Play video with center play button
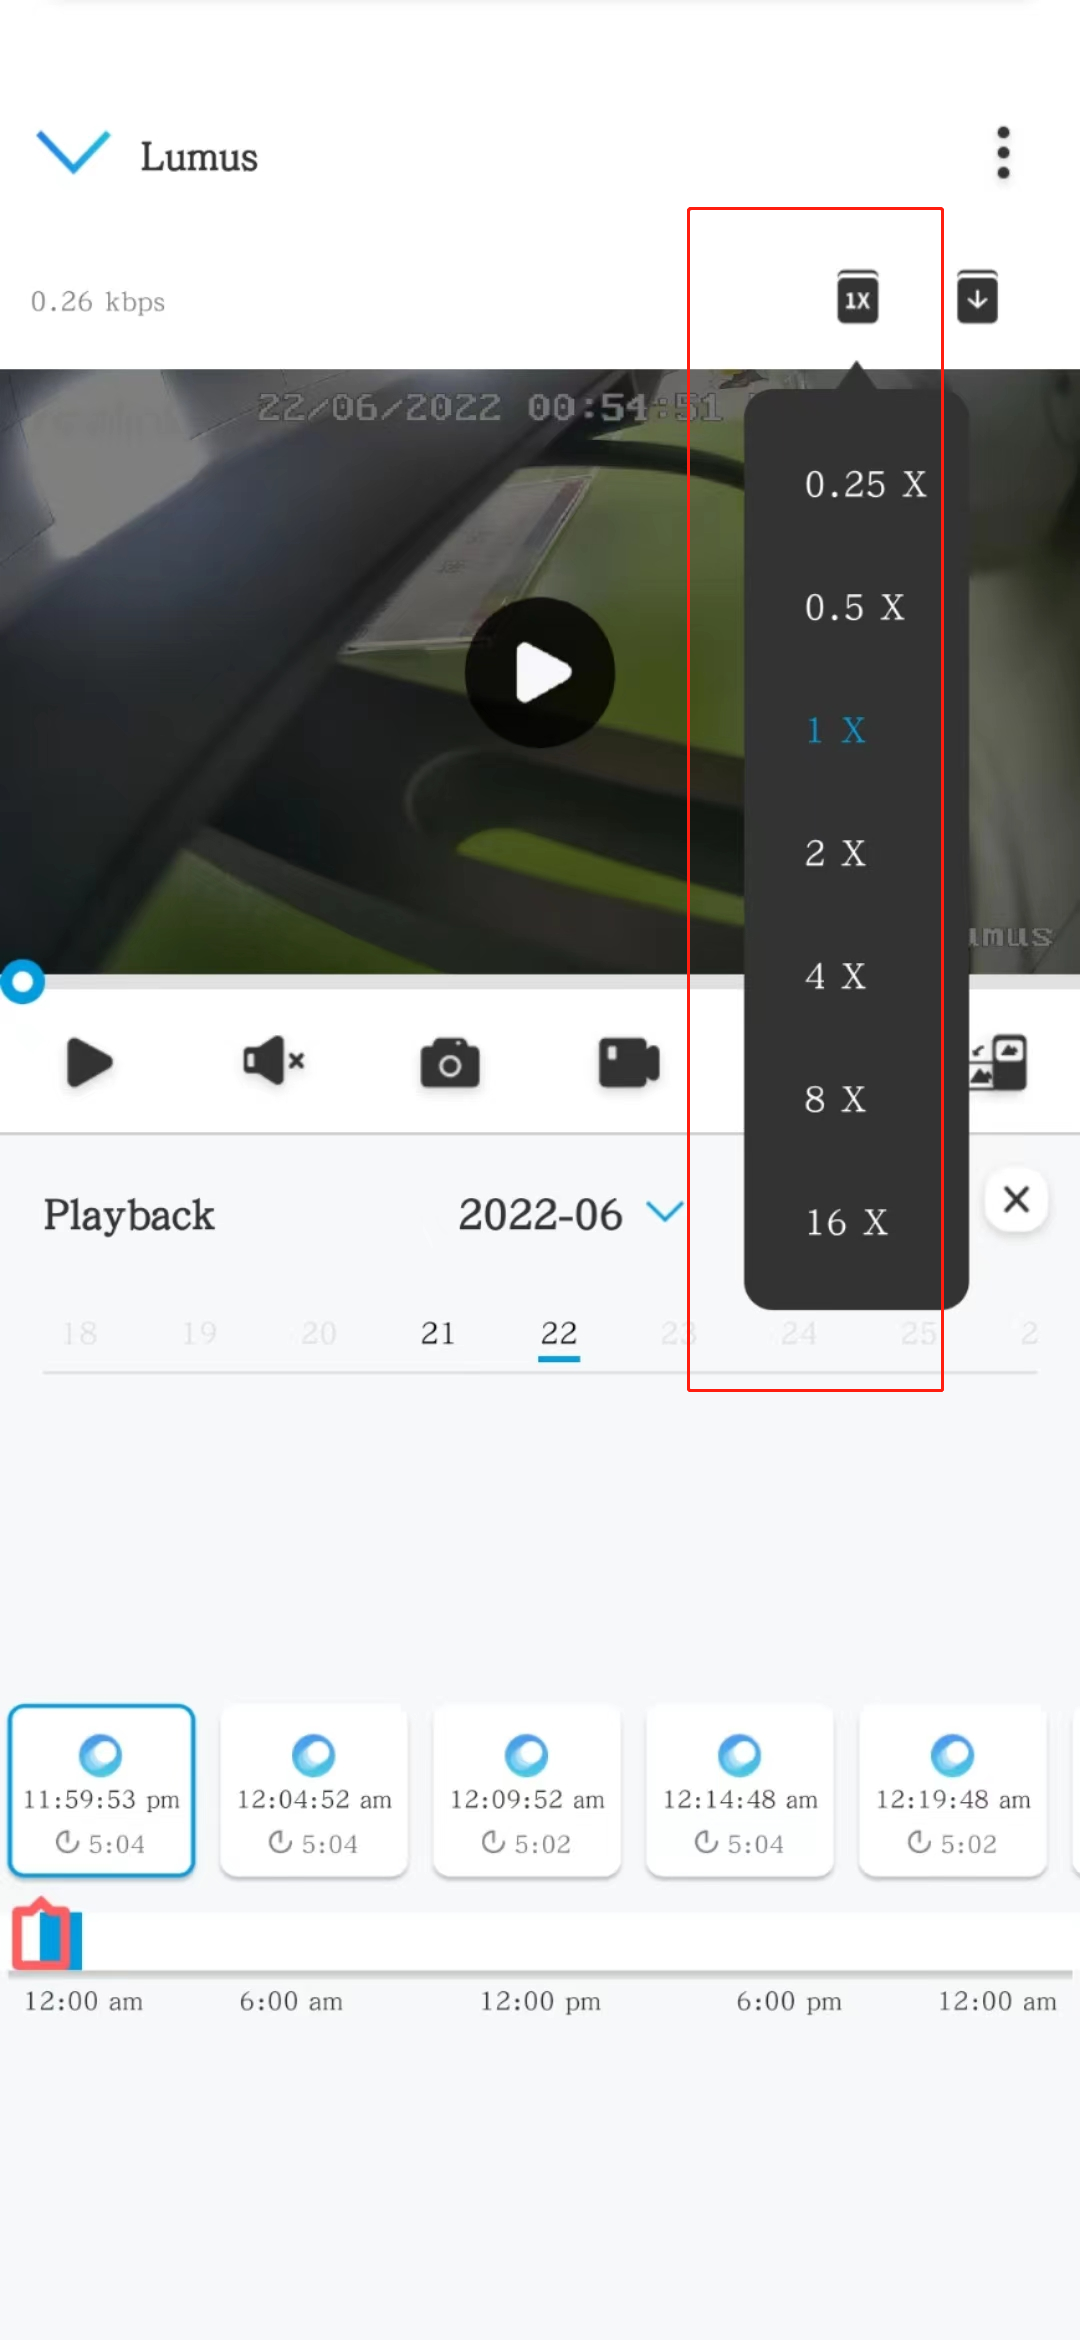This screenshot has height=2340, width=1080. click(x=540, y=672)
